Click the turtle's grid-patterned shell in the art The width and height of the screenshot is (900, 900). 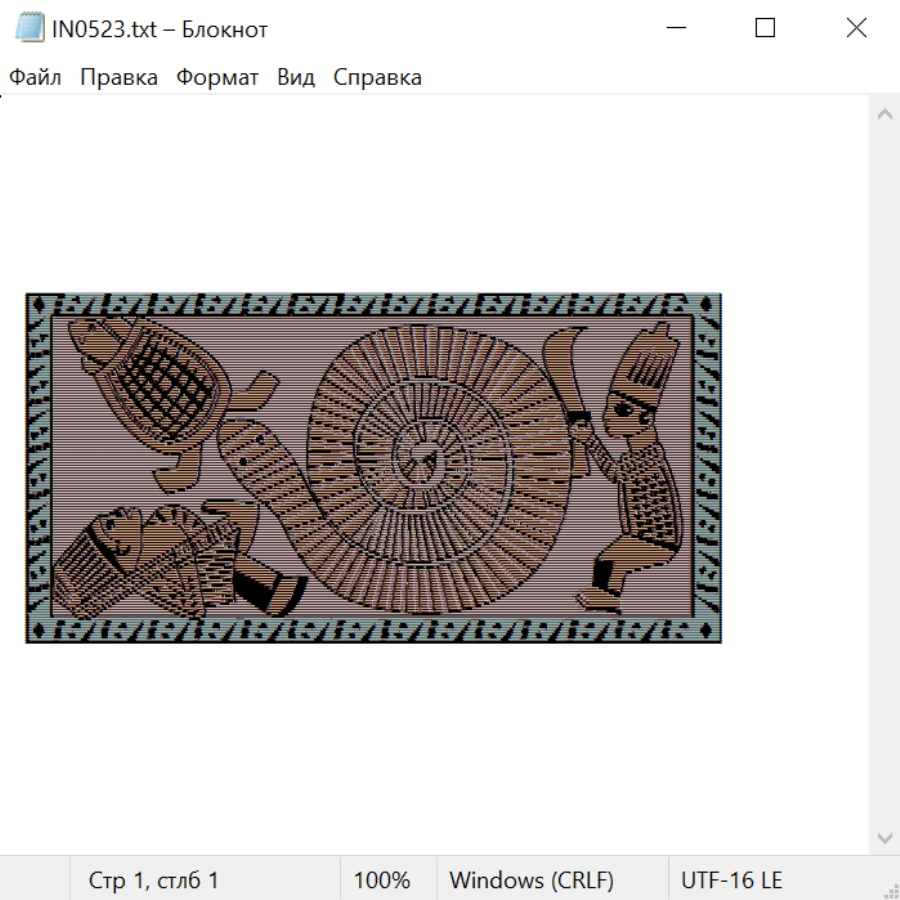tap(165, 378)
